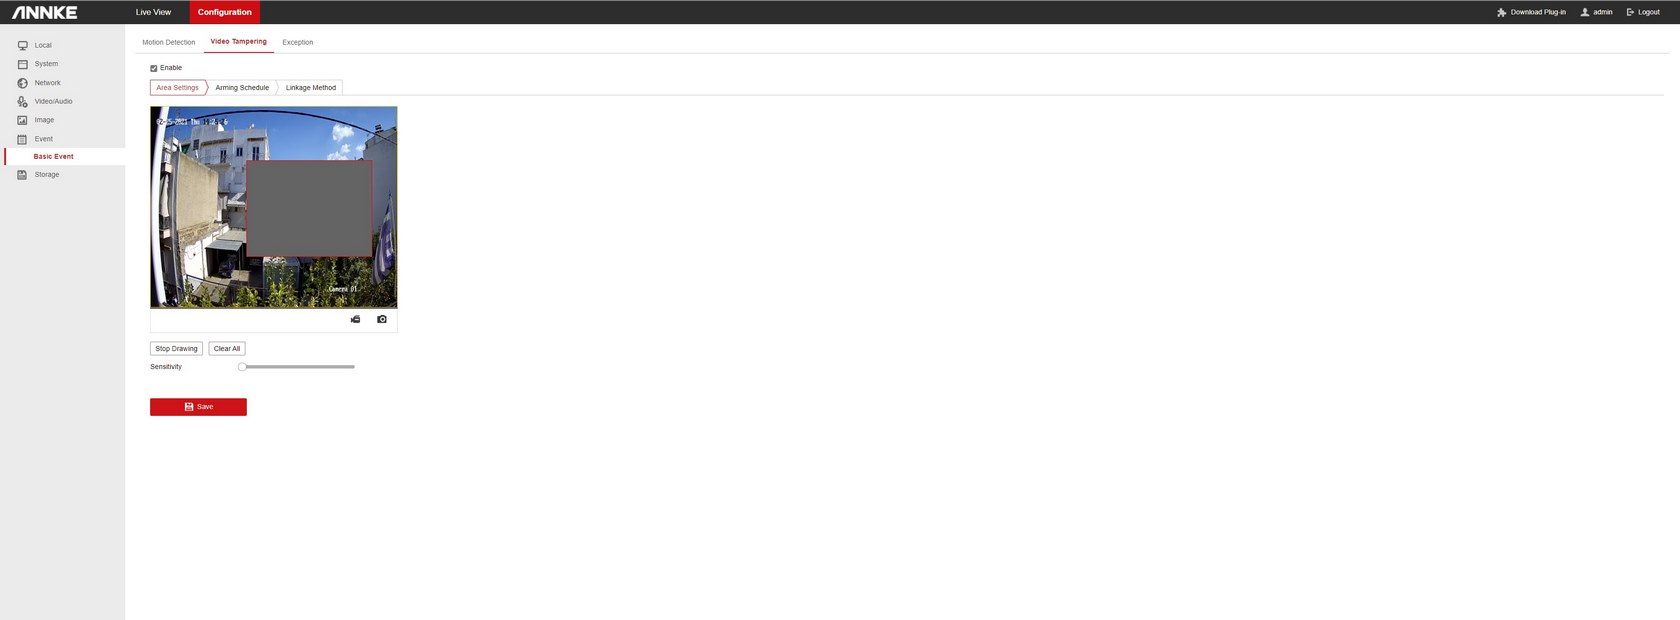Viewport: 1680px width, 620px height.
Task: Click the Sensitivity slider handle
Action: coord(242,367)
